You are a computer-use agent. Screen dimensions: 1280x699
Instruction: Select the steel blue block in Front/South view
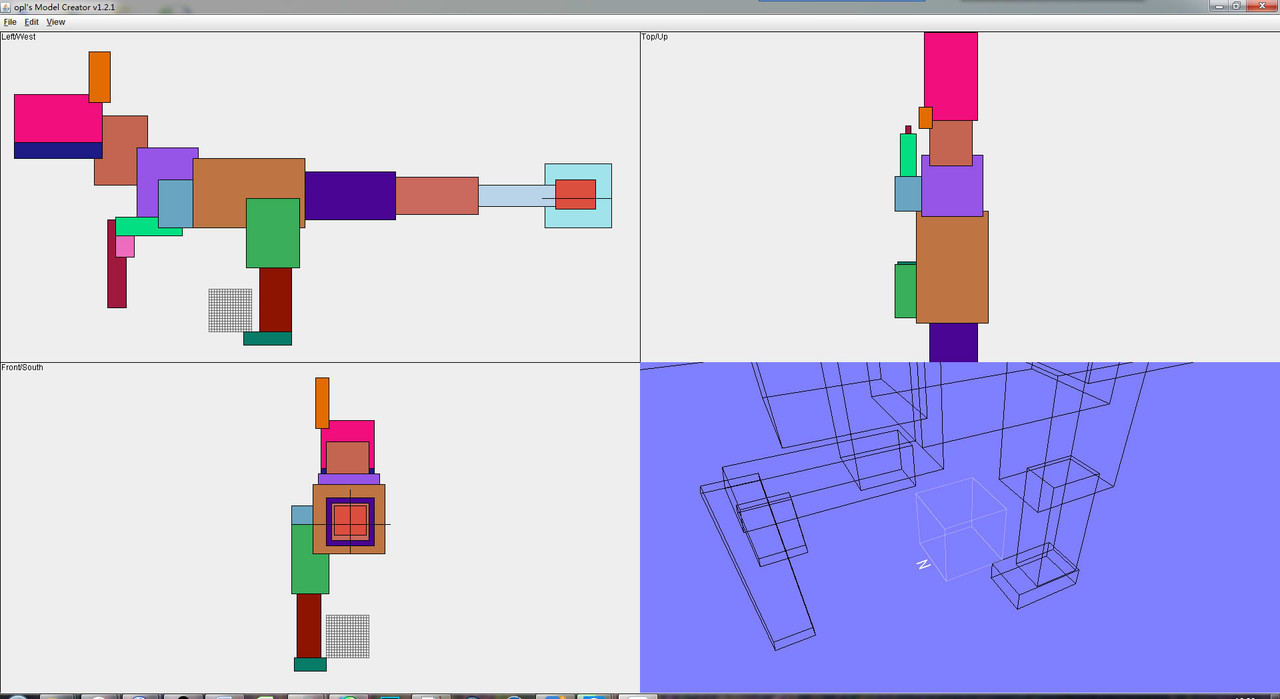pos(302,515)
